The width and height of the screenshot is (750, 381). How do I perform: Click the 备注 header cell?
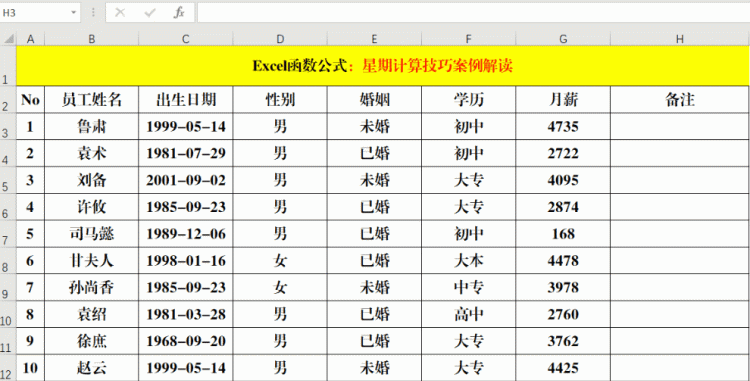(680, 100)
